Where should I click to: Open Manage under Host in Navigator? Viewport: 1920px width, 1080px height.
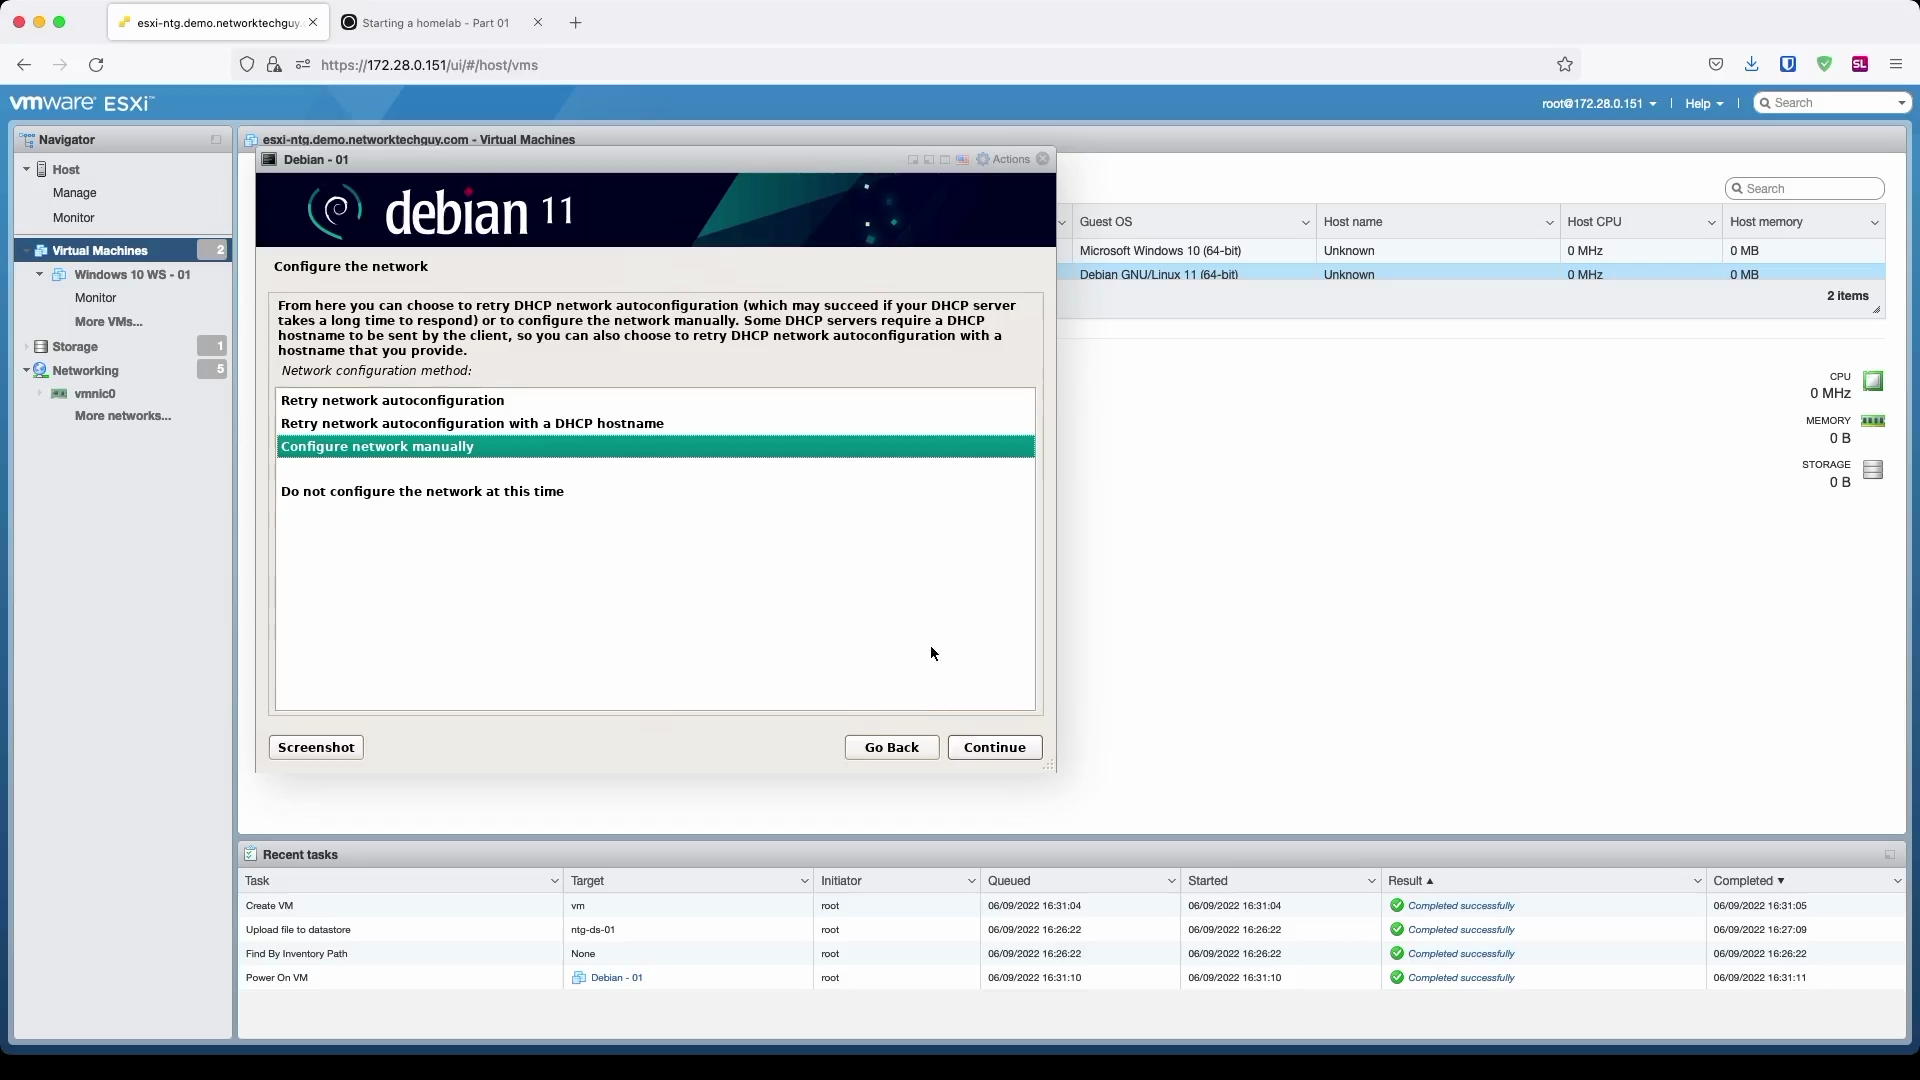[x=75, y=193]
